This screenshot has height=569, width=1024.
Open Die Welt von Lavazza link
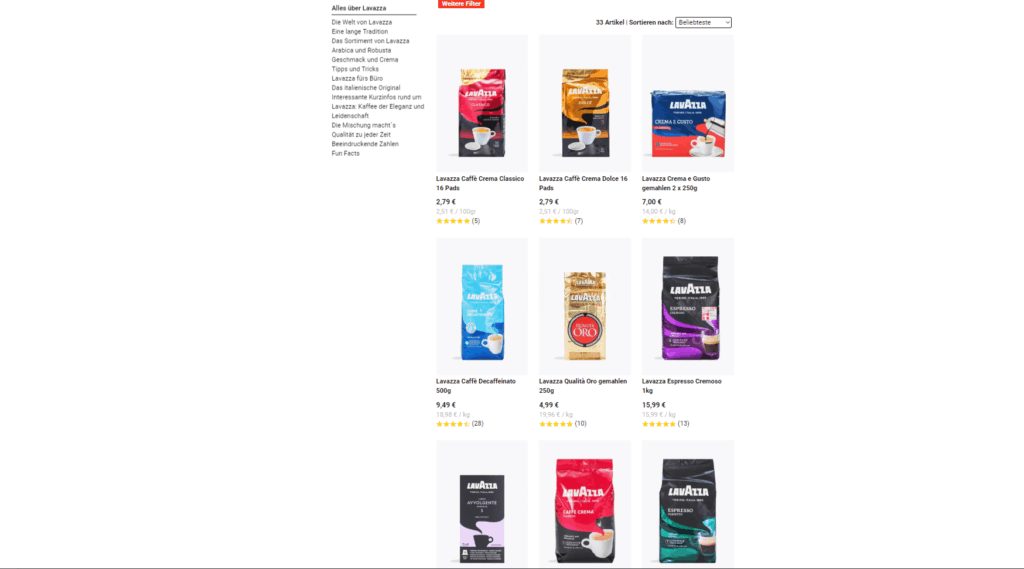[x=362, y=22]
